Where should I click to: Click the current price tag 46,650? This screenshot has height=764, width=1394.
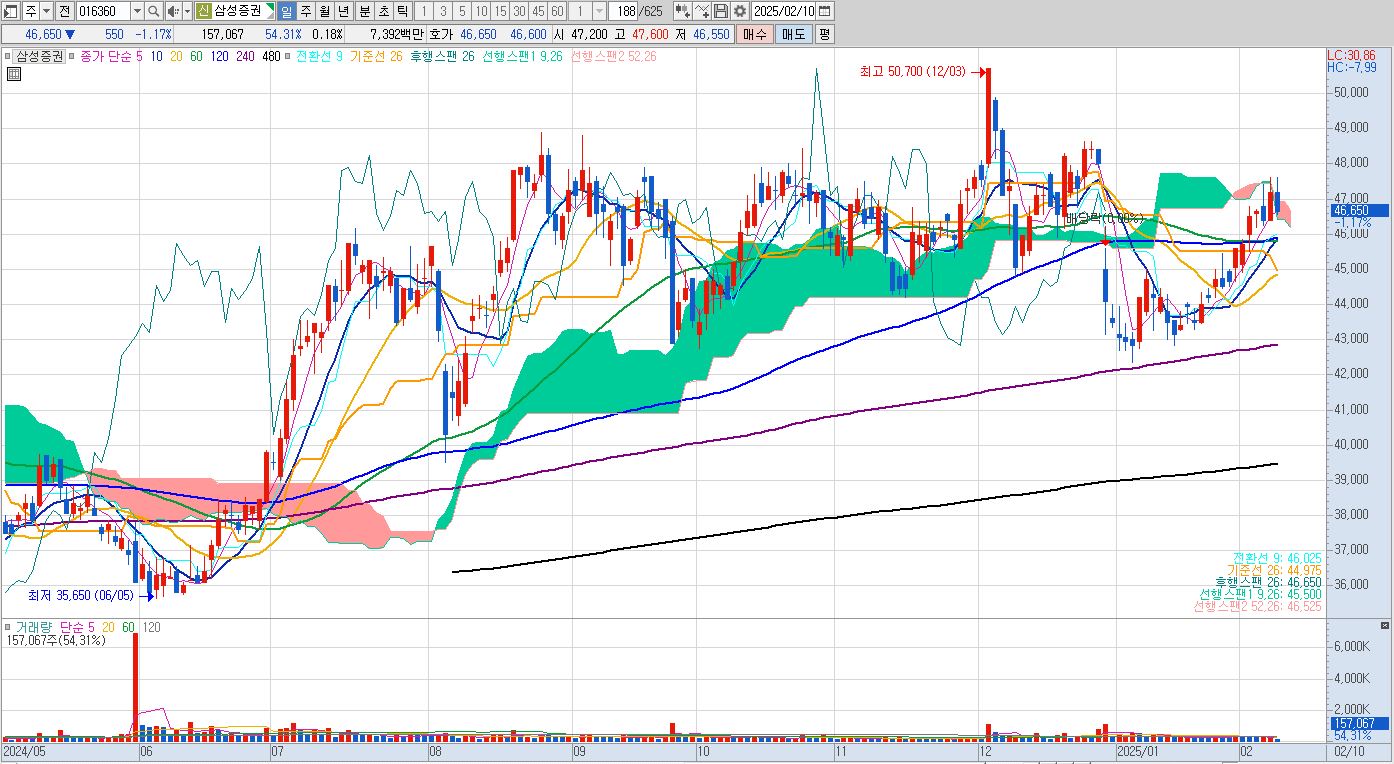pyautogui.click(x=1359, y=211)
